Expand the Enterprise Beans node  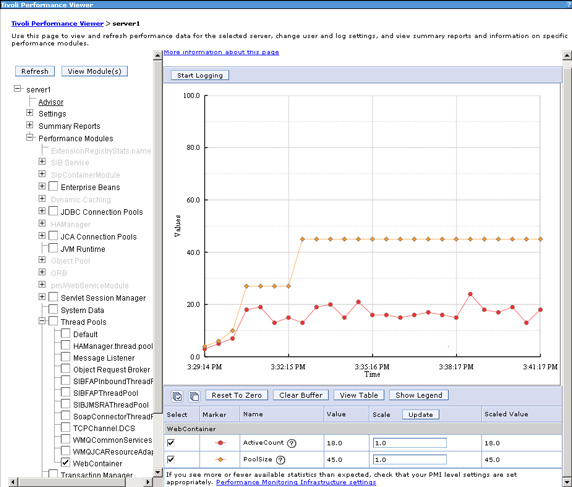click(42, 186)
